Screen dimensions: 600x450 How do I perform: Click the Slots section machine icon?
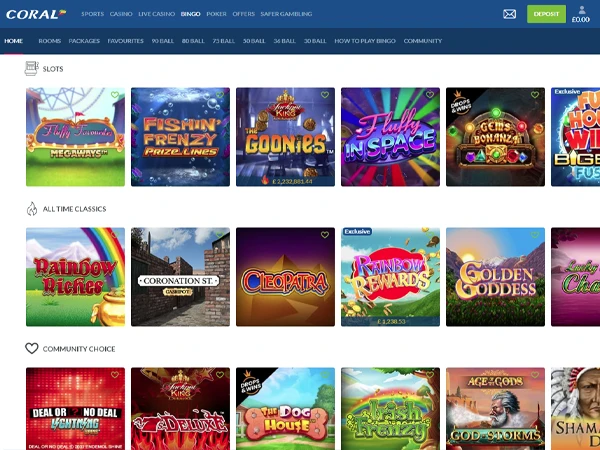(31, 68)
